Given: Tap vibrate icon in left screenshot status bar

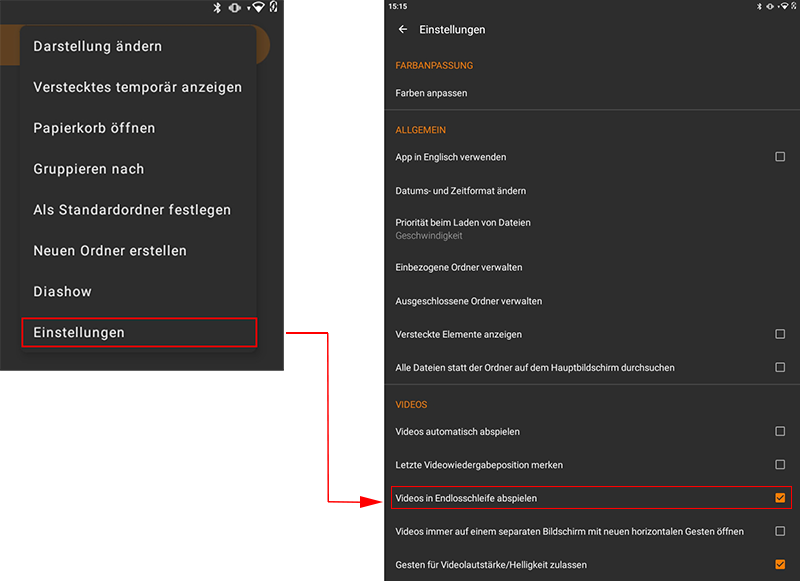Looking at the screenshot, I should click(x=235, y=7).
